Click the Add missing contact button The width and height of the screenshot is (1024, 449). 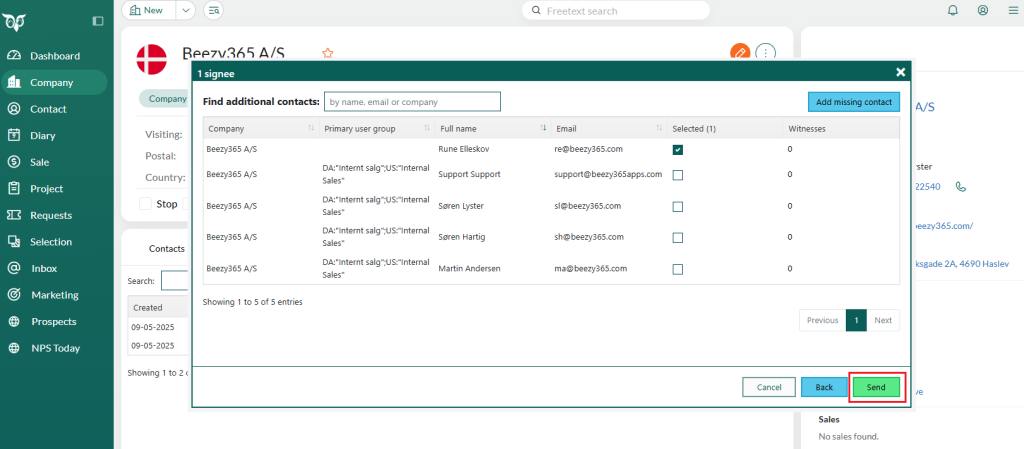tap(854, 102)
